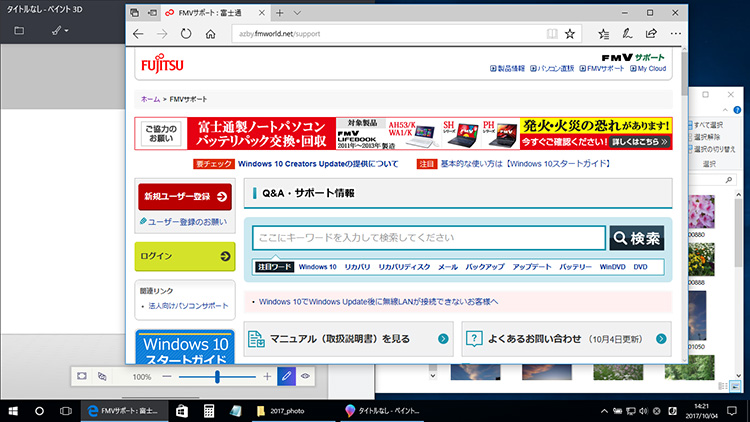Click the Edge refresh page icon
The width and height of the screenshot is (750, 422).
point(186,33)
